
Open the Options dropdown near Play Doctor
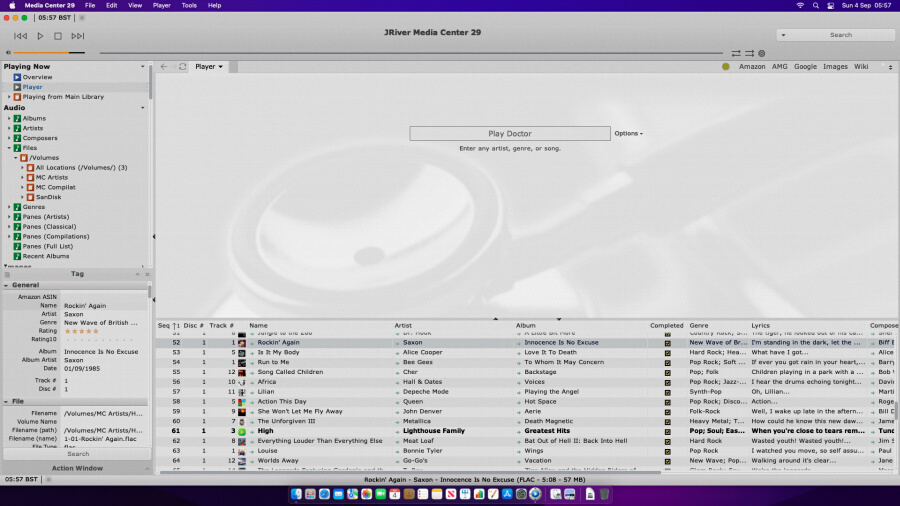pyautogui.click(x=628, y=133)
